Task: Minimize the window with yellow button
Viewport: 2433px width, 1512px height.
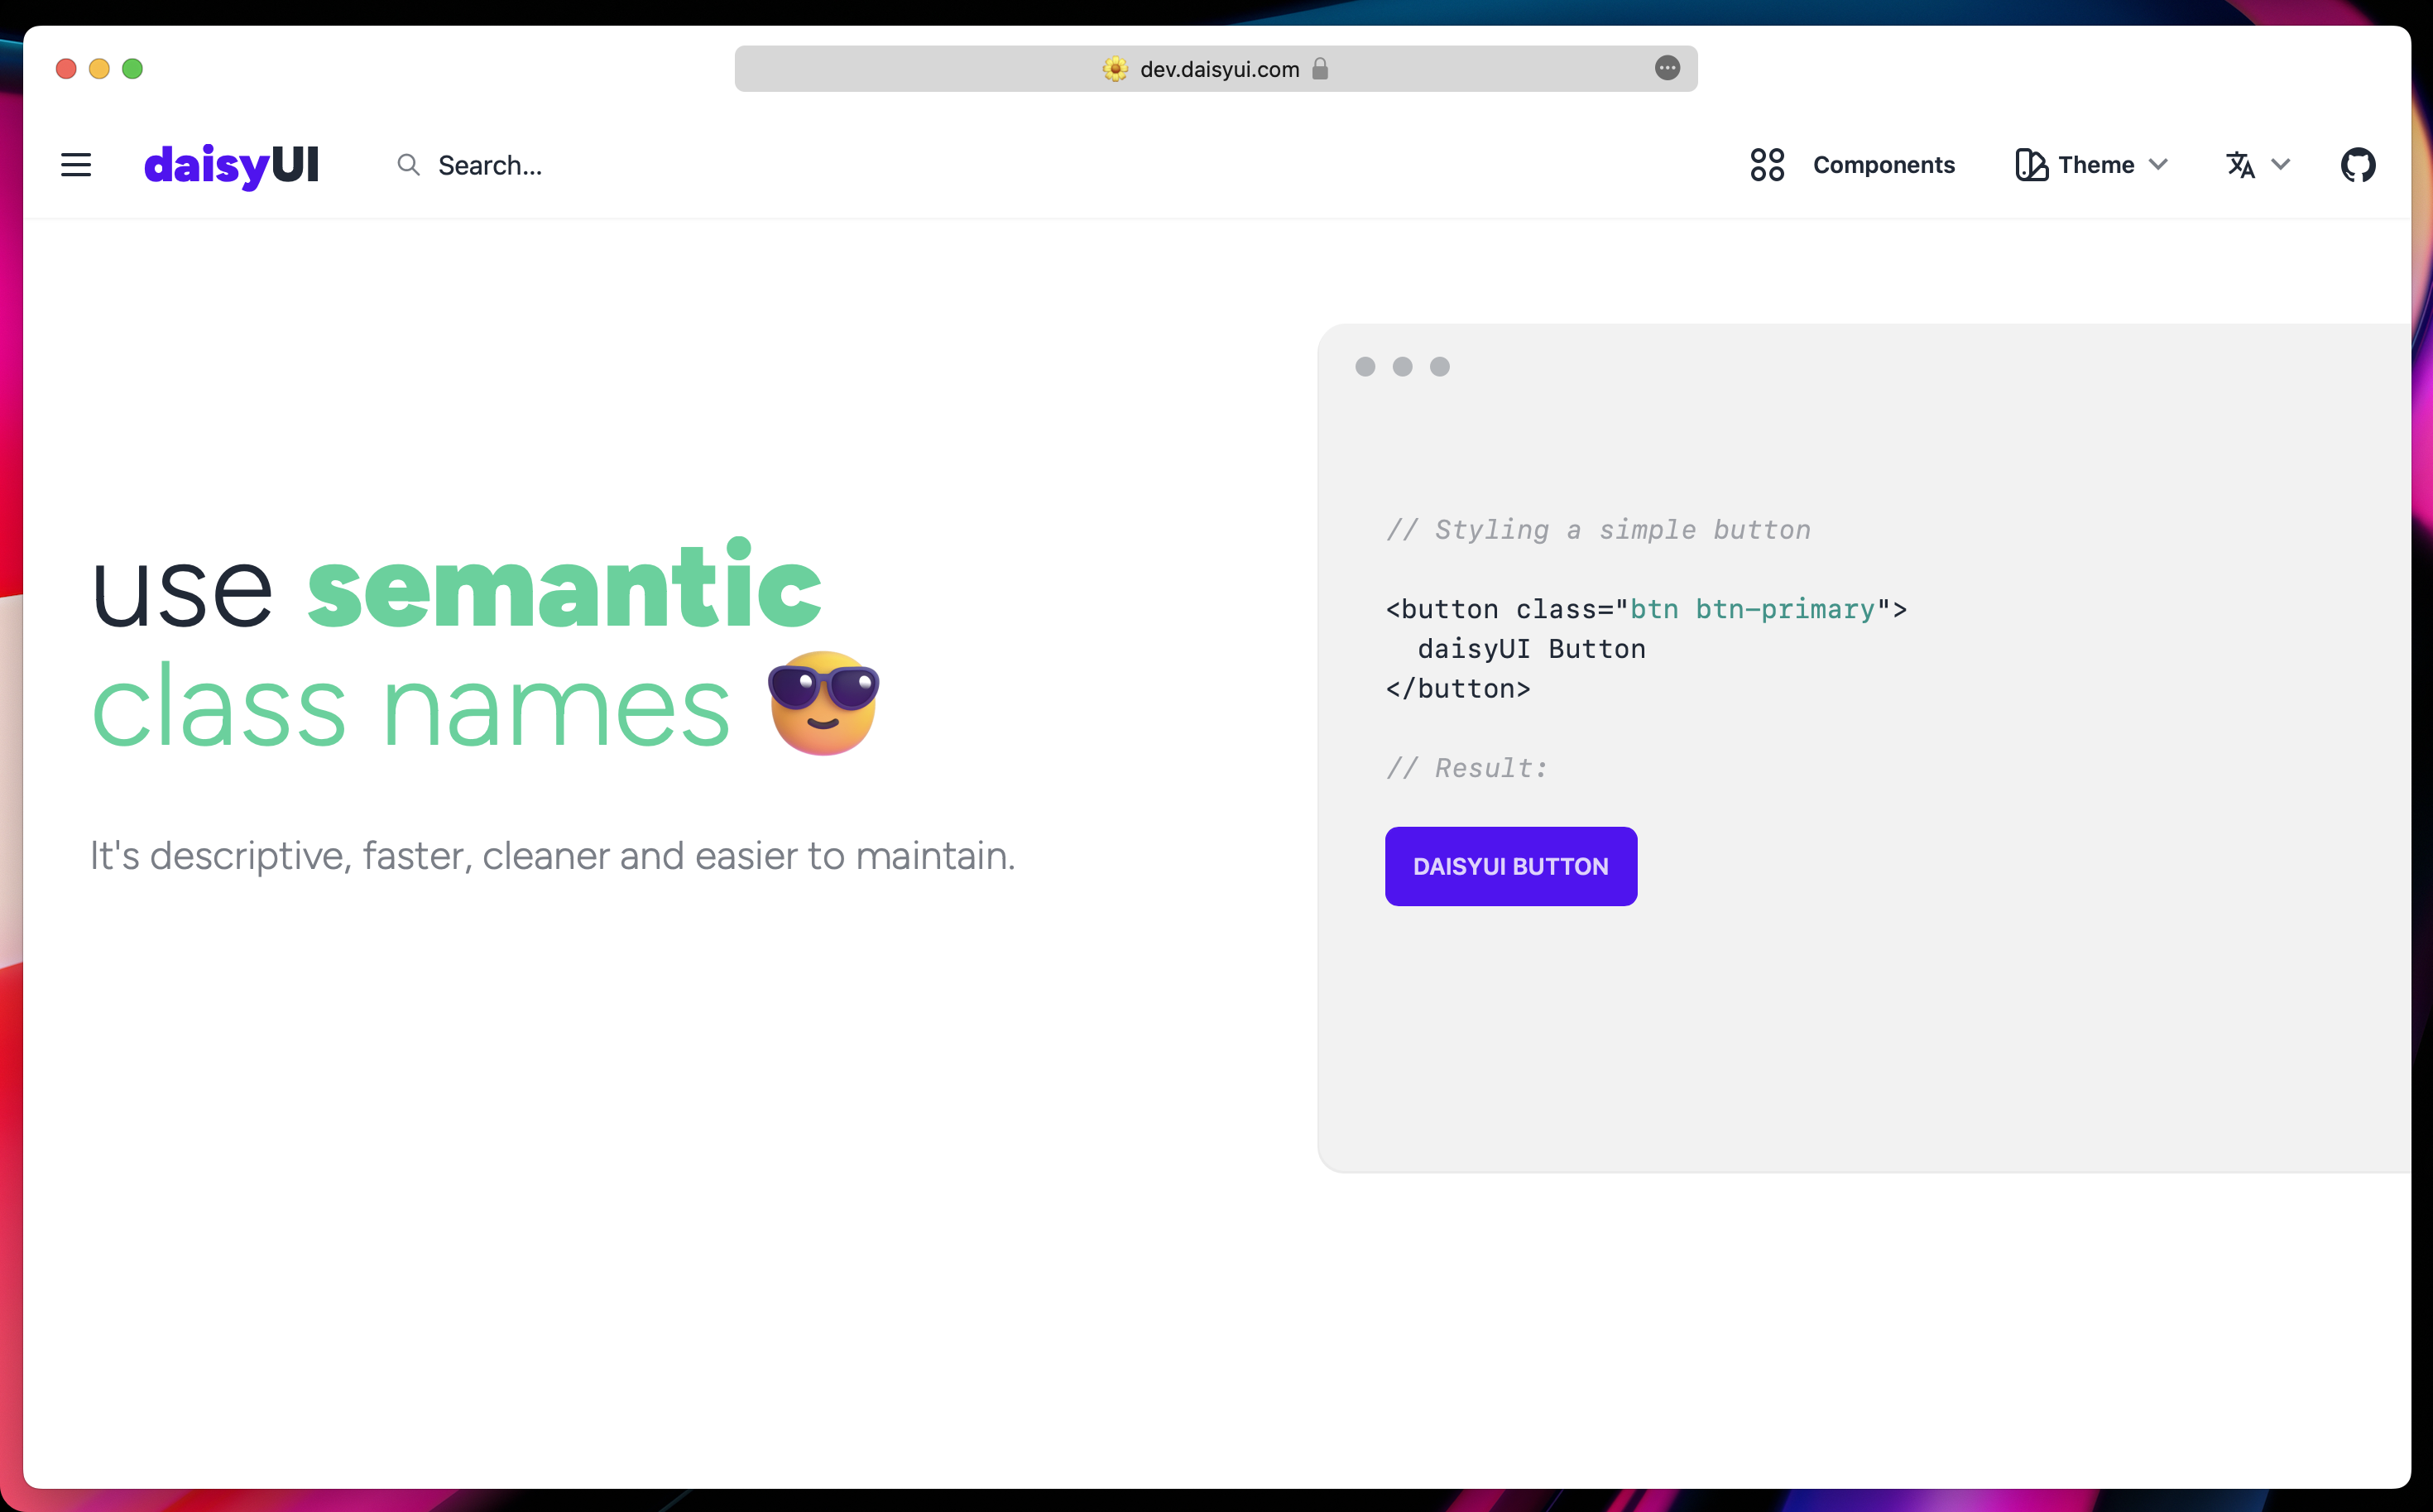Action: (x=99, y=69)
